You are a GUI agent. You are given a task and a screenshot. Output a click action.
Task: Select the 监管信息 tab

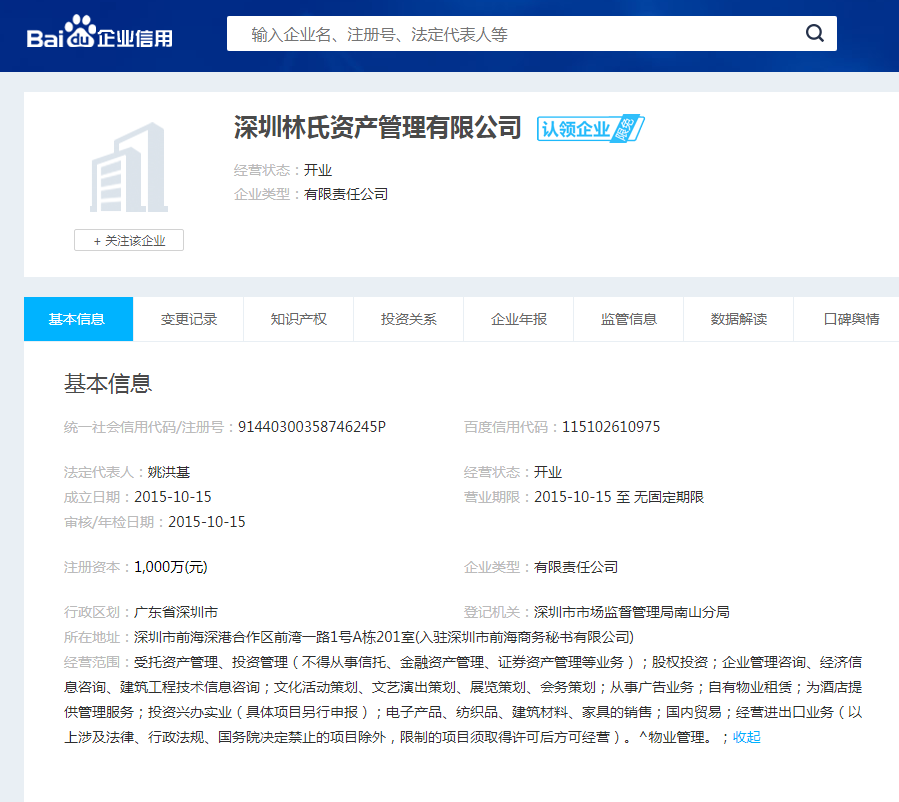click(x=629, y=319)
